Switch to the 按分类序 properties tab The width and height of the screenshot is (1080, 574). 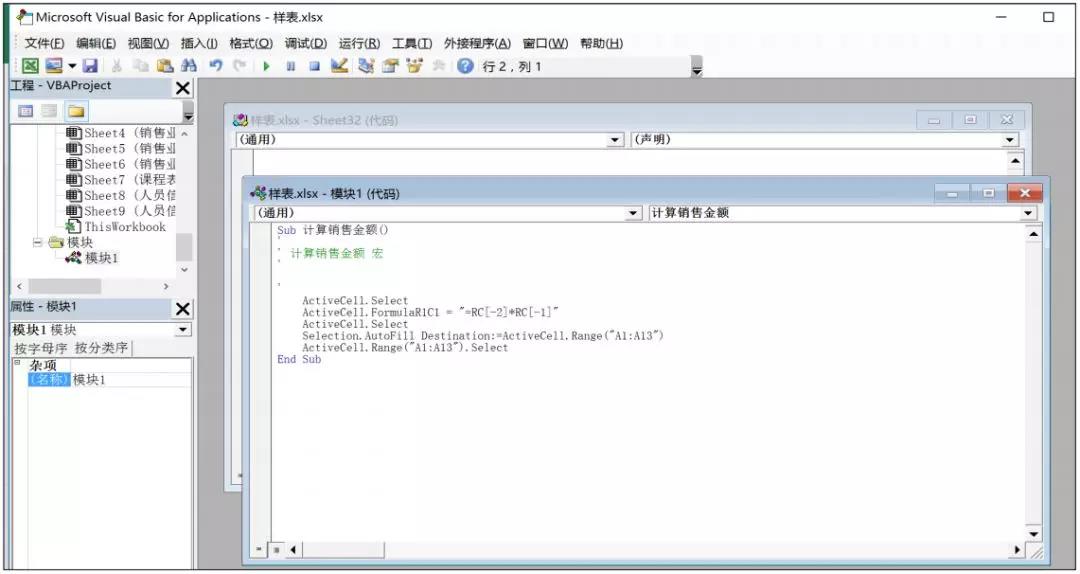pos(101,348)
